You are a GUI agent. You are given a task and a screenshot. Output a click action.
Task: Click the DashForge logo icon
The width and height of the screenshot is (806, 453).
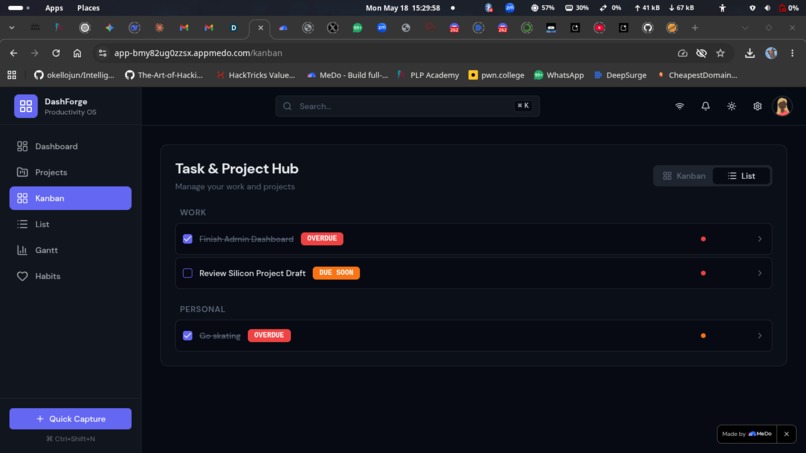26,106
